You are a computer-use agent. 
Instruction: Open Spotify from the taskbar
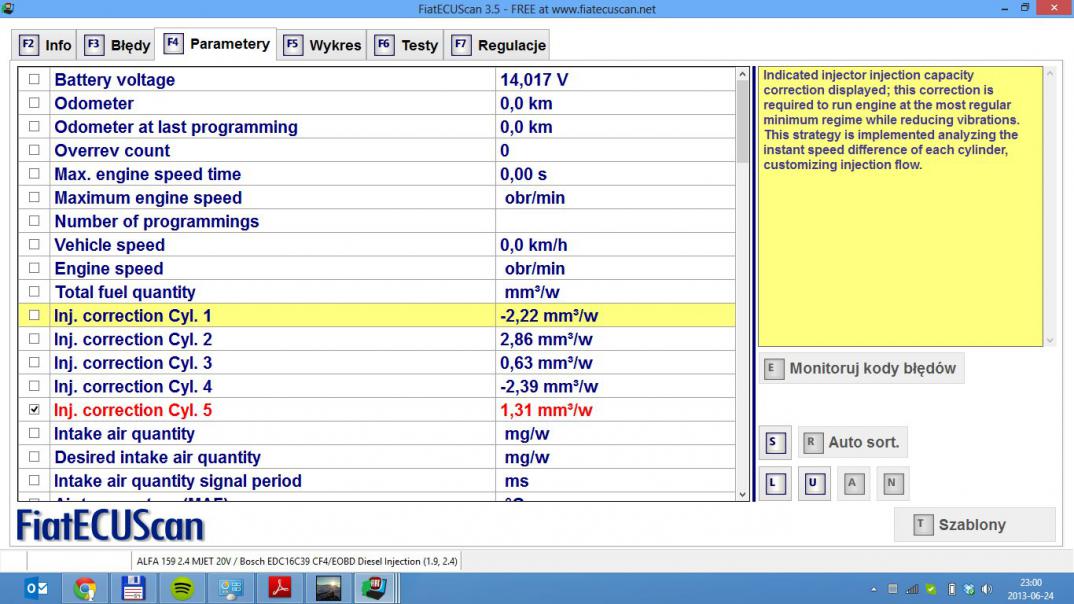pos(182,589)
